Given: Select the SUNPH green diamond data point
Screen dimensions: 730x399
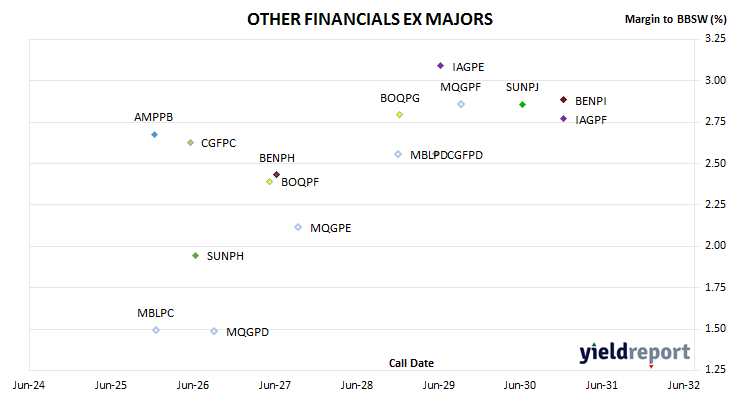Looking at the screenshot, I should point(196,256).
